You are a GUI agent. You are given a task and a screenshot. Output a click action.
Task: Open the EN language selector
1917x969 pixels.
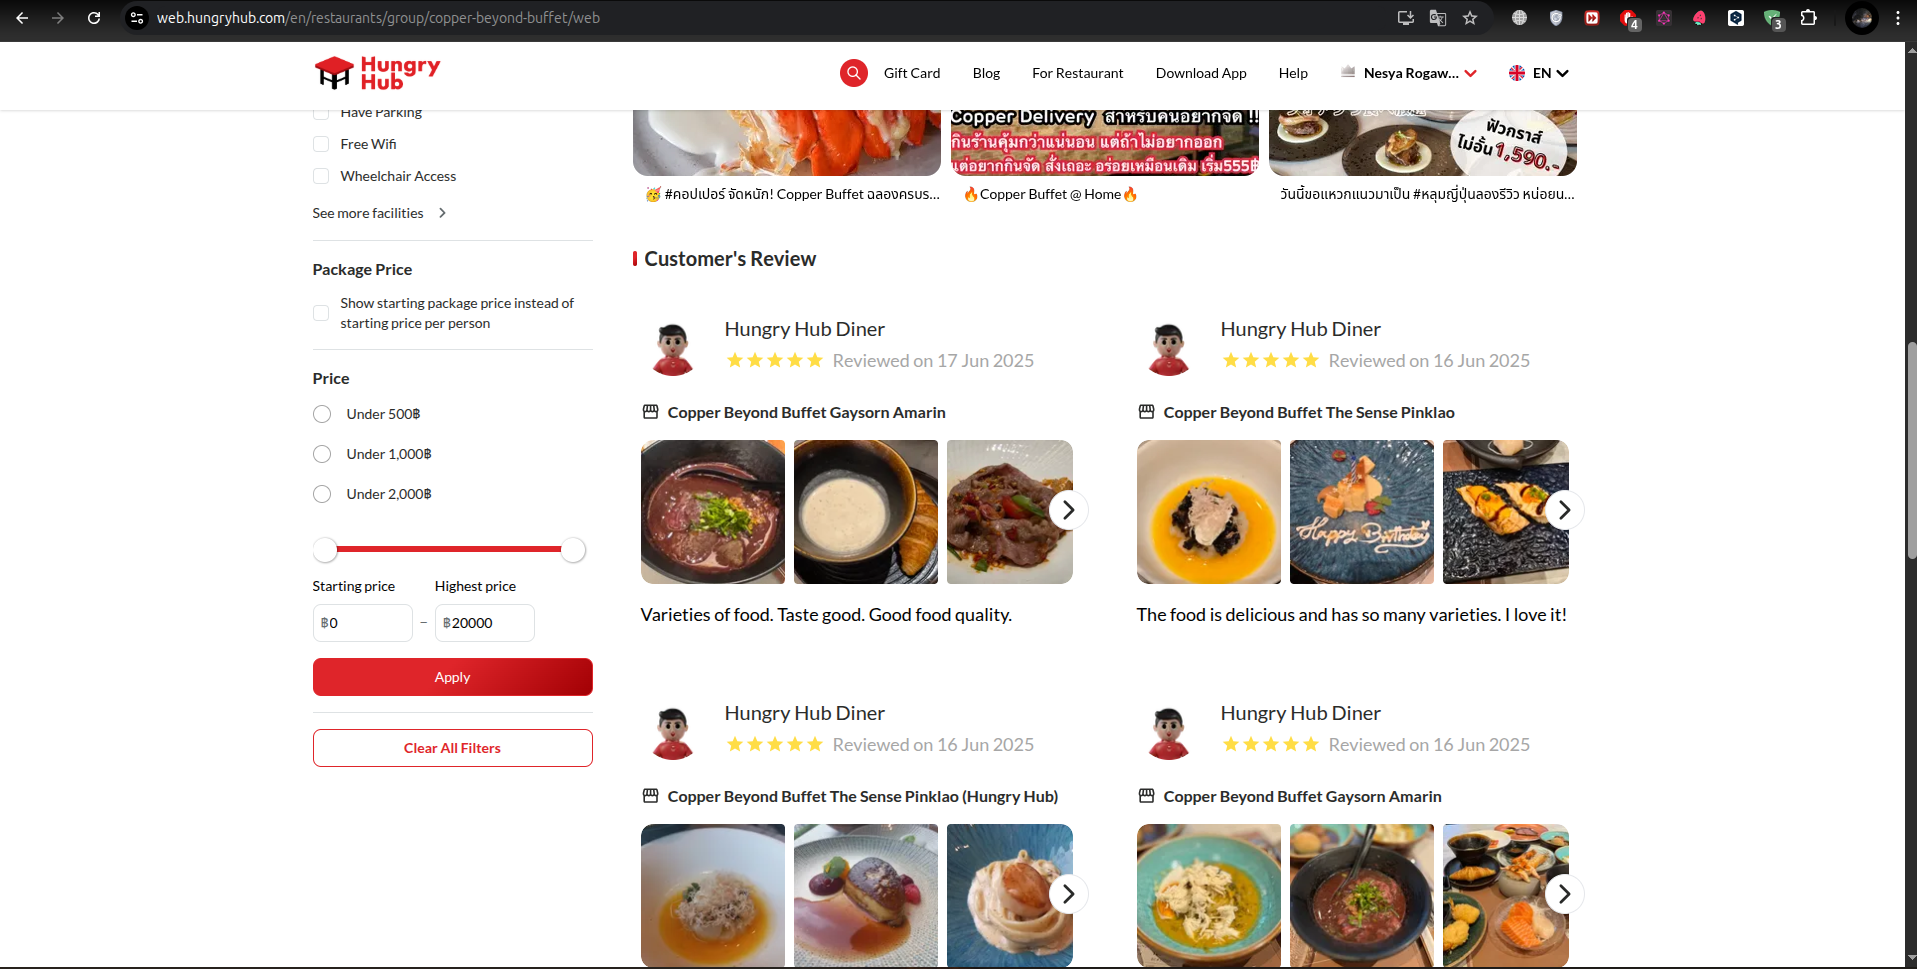[1539, 73]
